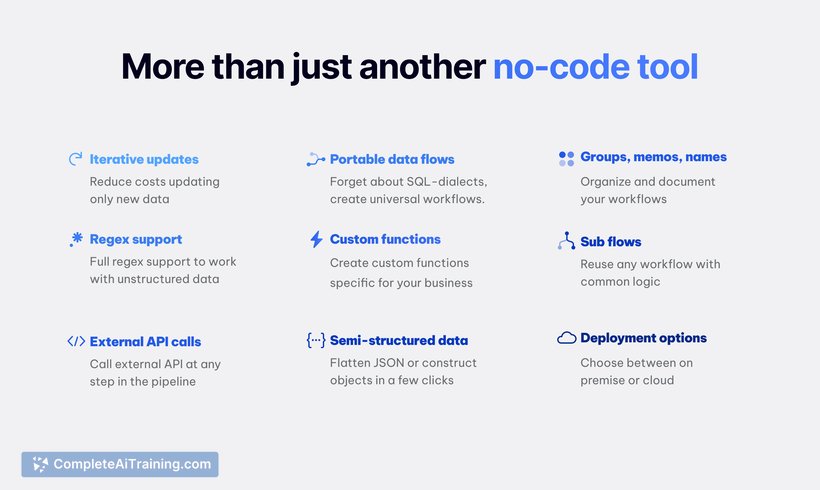The image size is (820, 490).
Task: Click the Regex support asterisk icon
Action: 76,240
